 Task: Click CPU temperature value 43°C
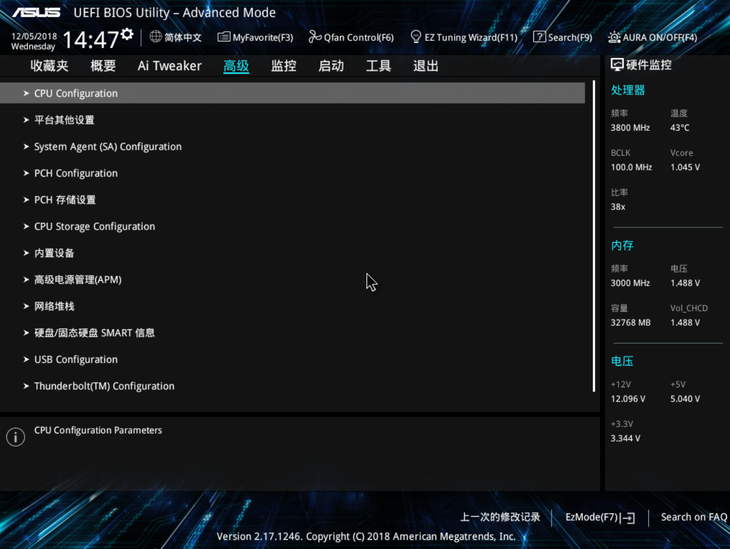pyautogui.click(x=680, y=128)
